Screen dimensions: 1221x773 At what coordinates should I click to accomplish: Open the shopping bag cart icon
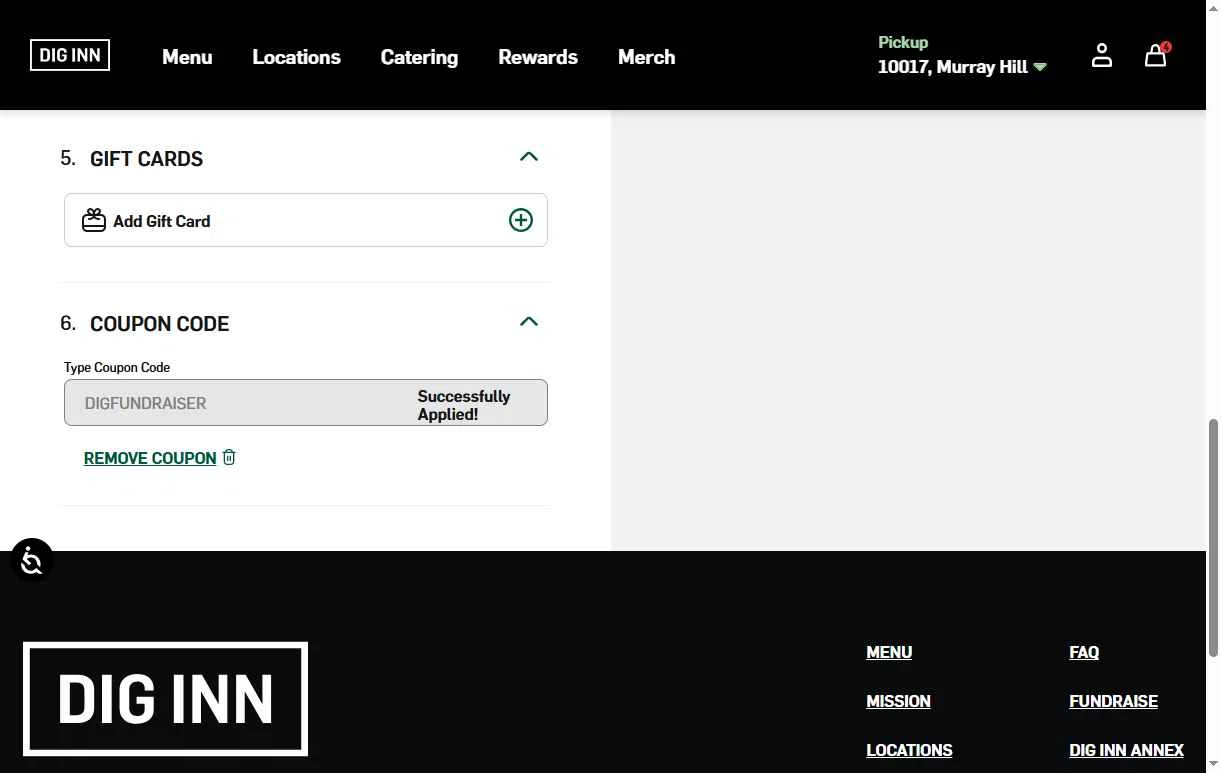point(1156,55)
